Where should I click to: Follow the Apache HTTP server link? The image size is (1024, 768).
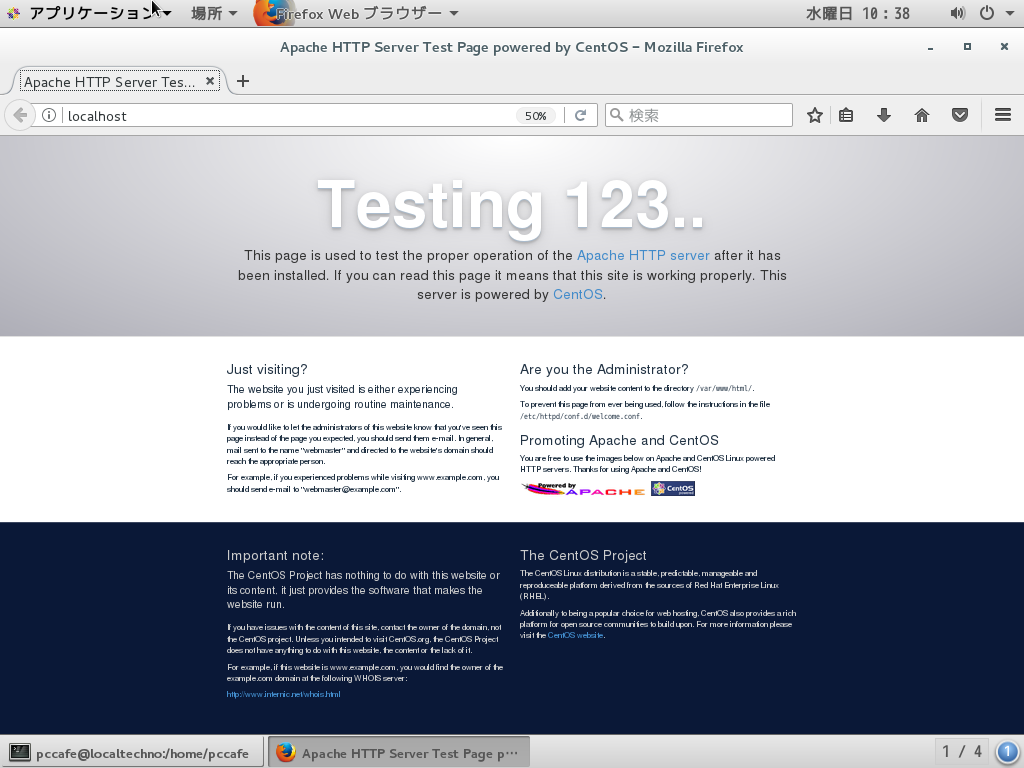(x=643, y=255)
